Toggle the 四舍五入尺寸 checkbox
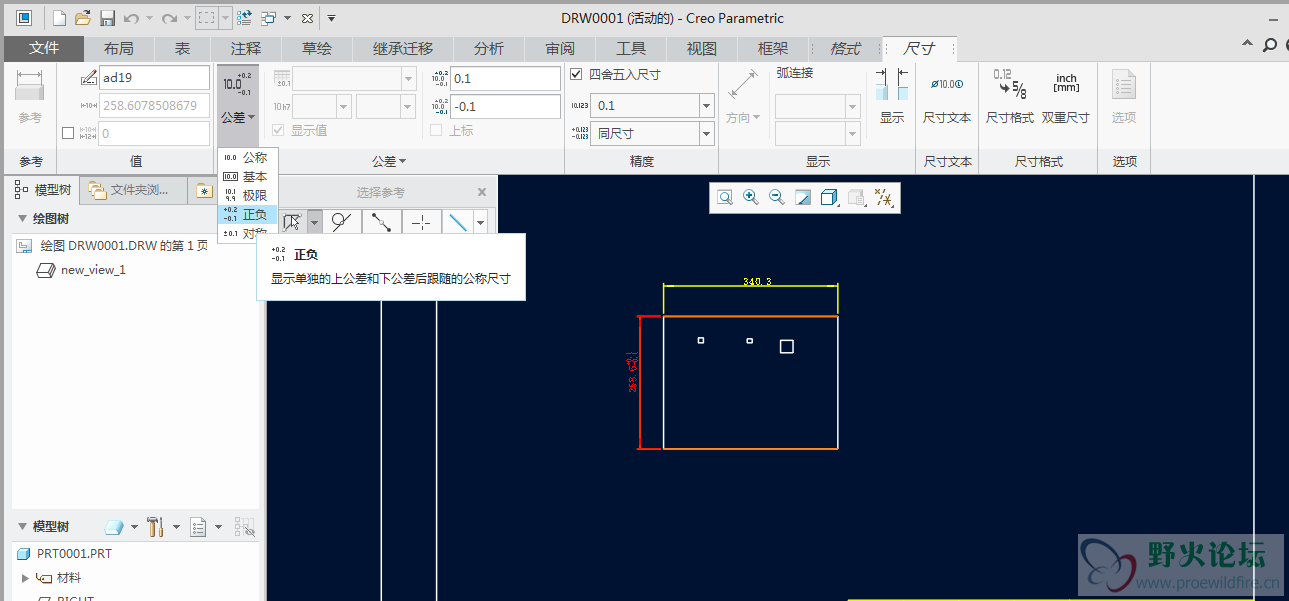The height and width of the screenshot is (601, 1289). [x=576, y=74]
